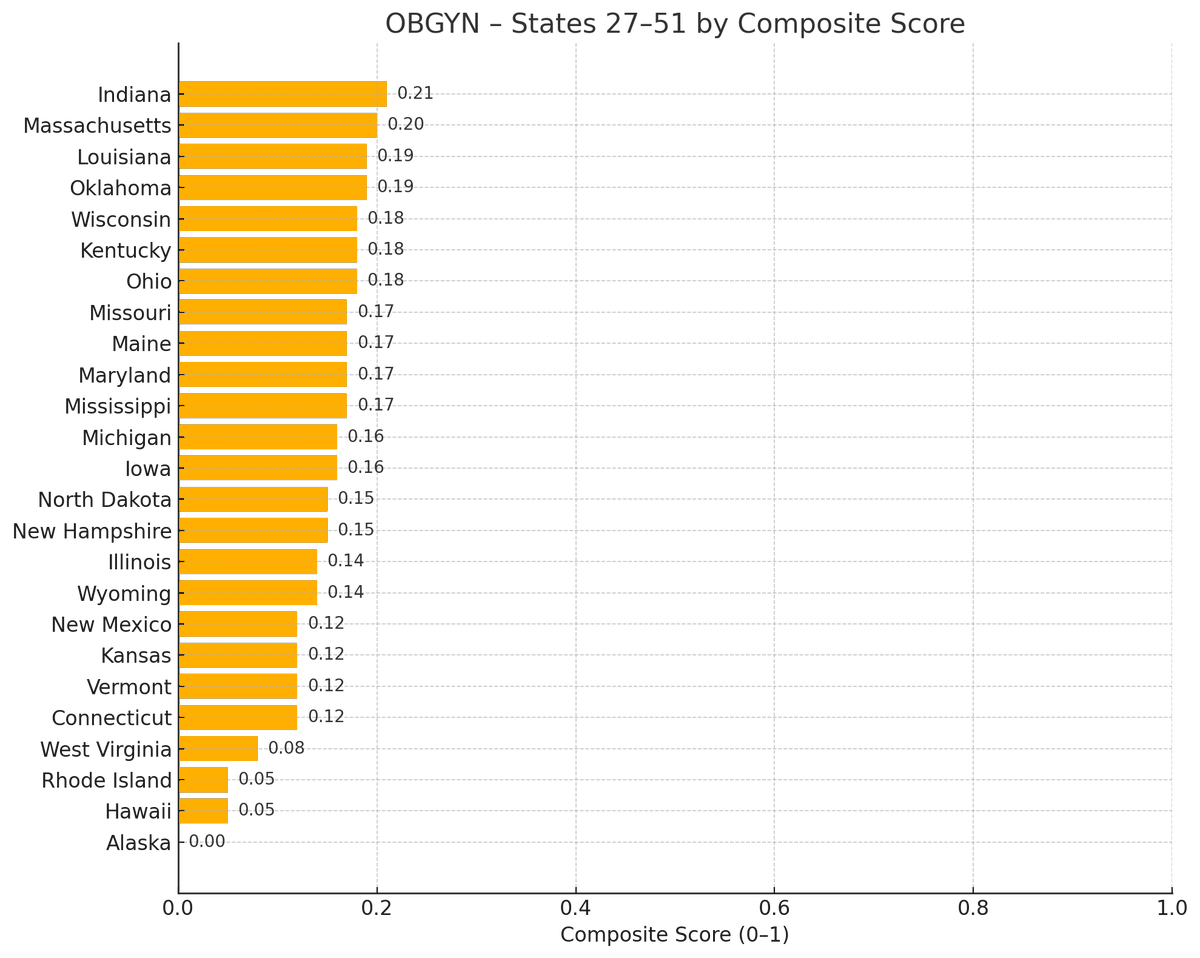Select the orange bar for Massachusetts

pos(278,125)
